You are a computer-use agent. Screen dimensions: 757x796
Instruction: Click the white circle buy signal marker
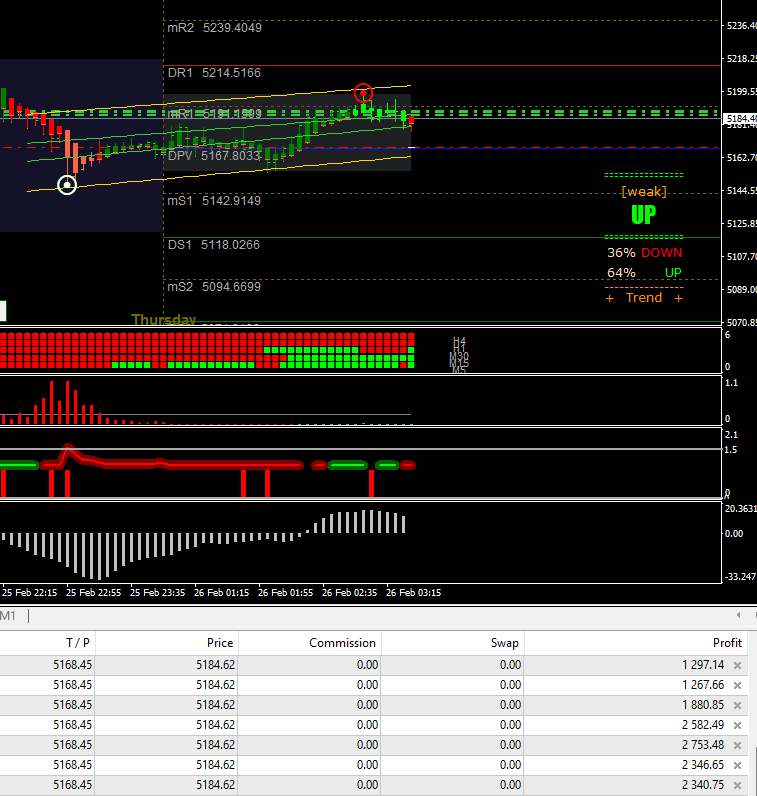[x=67, y=185]
